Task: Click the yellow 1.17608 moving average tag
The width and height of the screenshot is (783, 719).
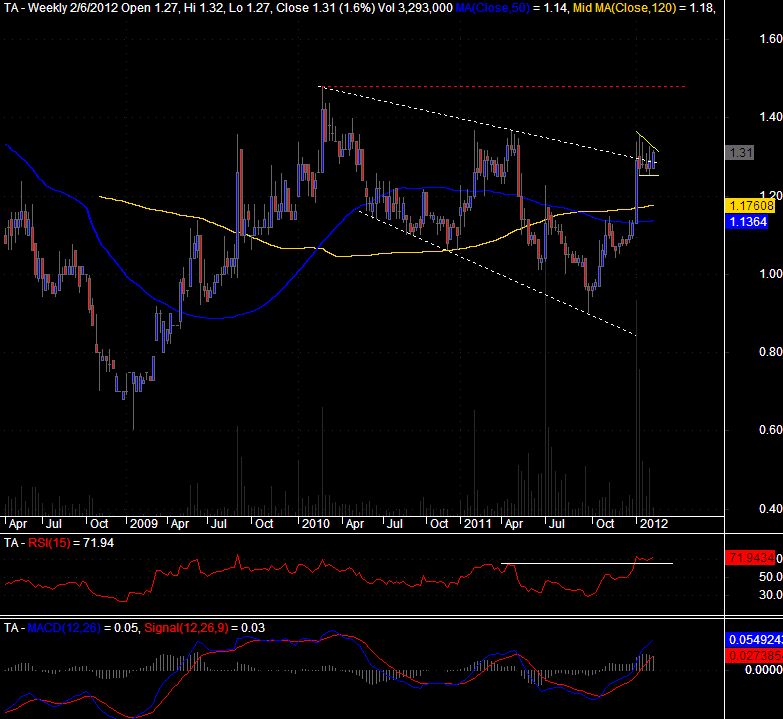Action: [750, 205]
